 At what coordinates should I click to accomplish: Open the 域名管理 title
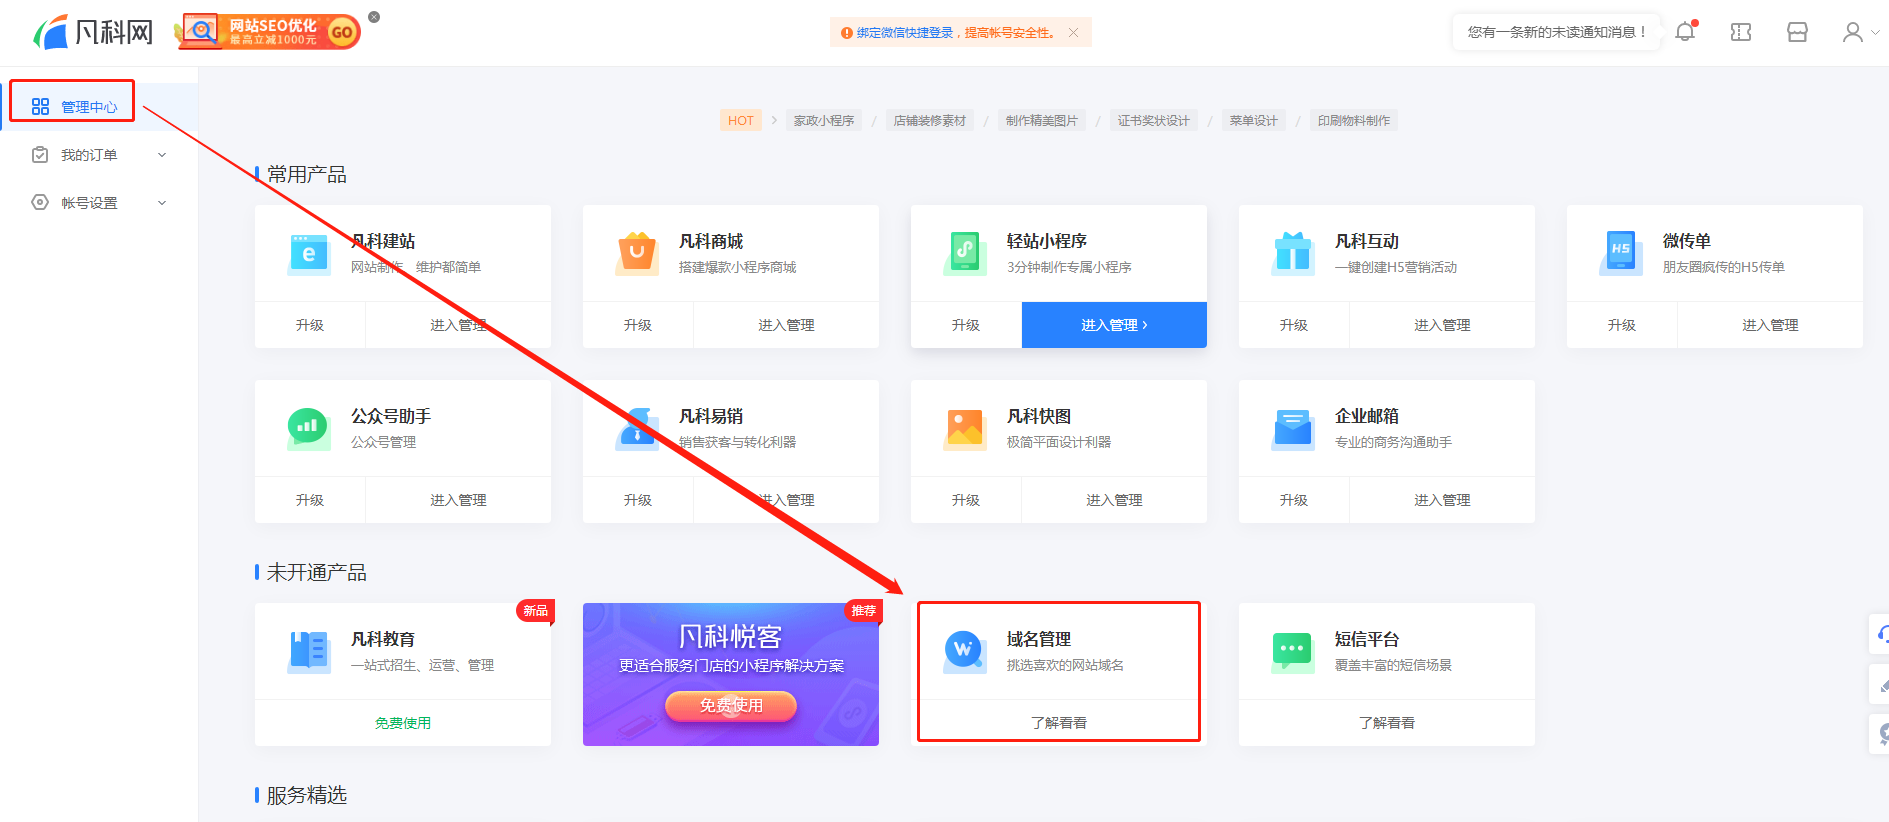[x=1039, y=639]
